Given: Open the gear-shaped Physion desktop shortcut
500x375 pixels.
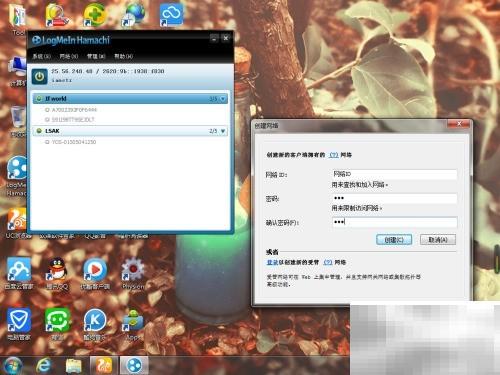Looking at the screenshot, I should pos(133,273).
